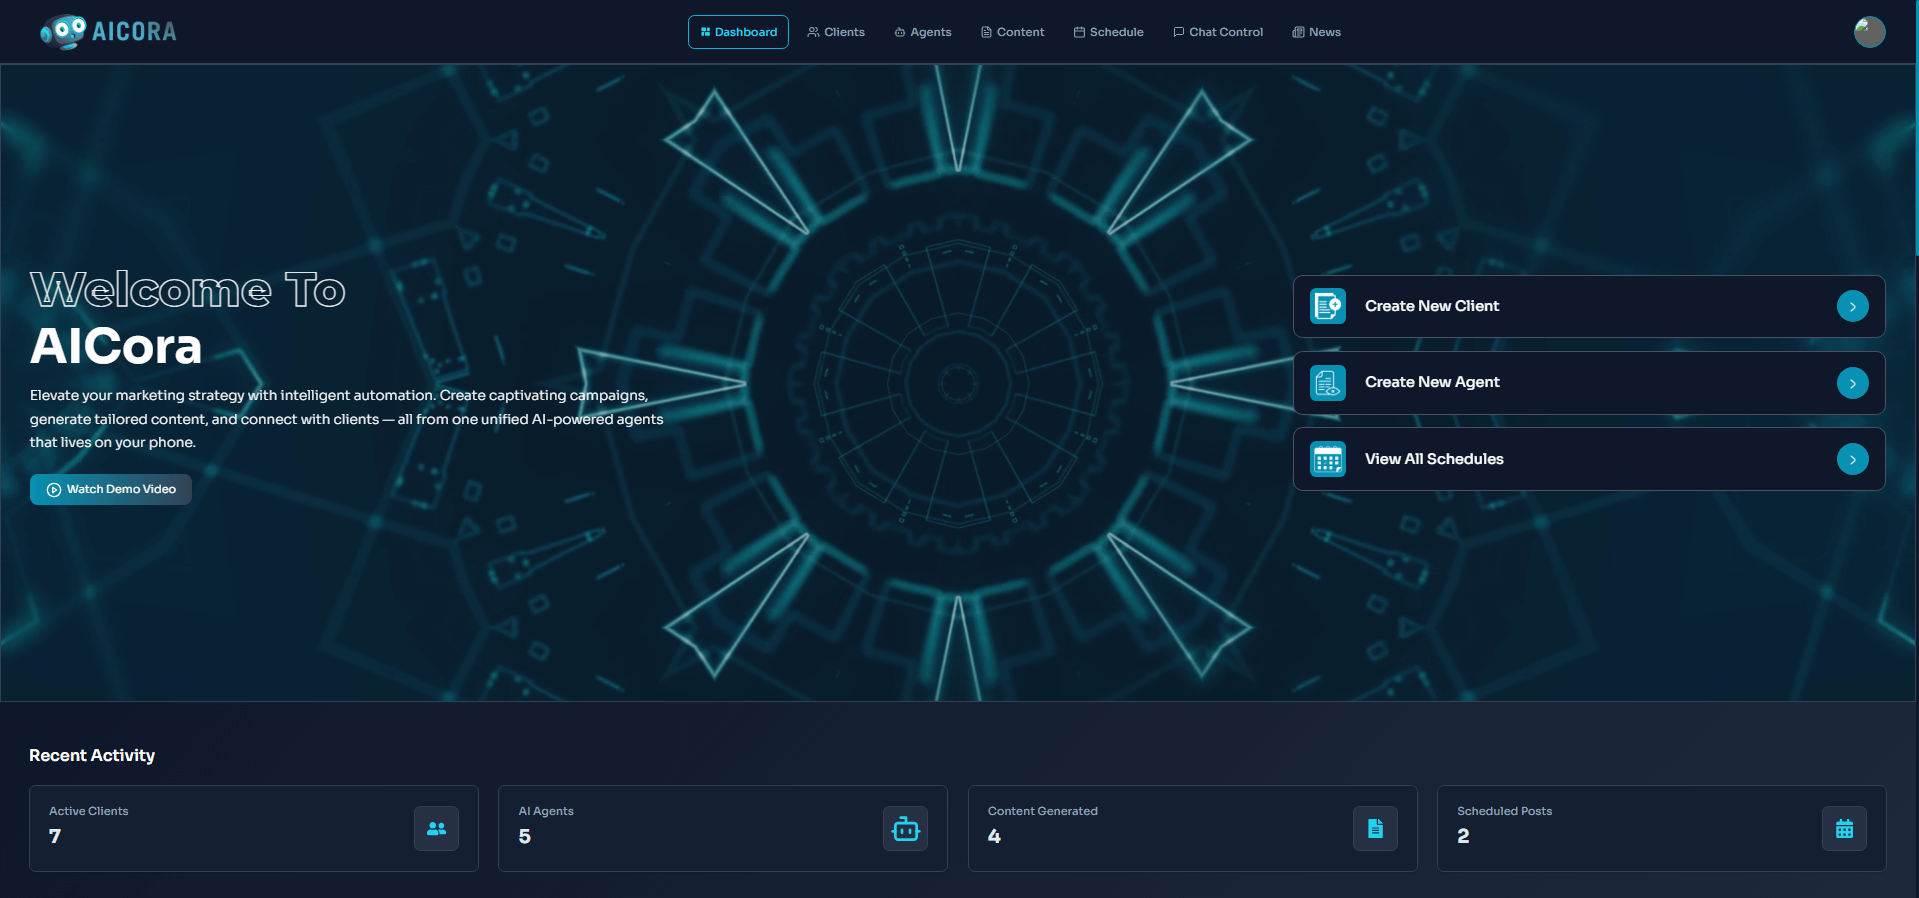Viewport: 1919px width, 898px height.
Task: Click the AICora robot logo
Action: tap(63, 31)
